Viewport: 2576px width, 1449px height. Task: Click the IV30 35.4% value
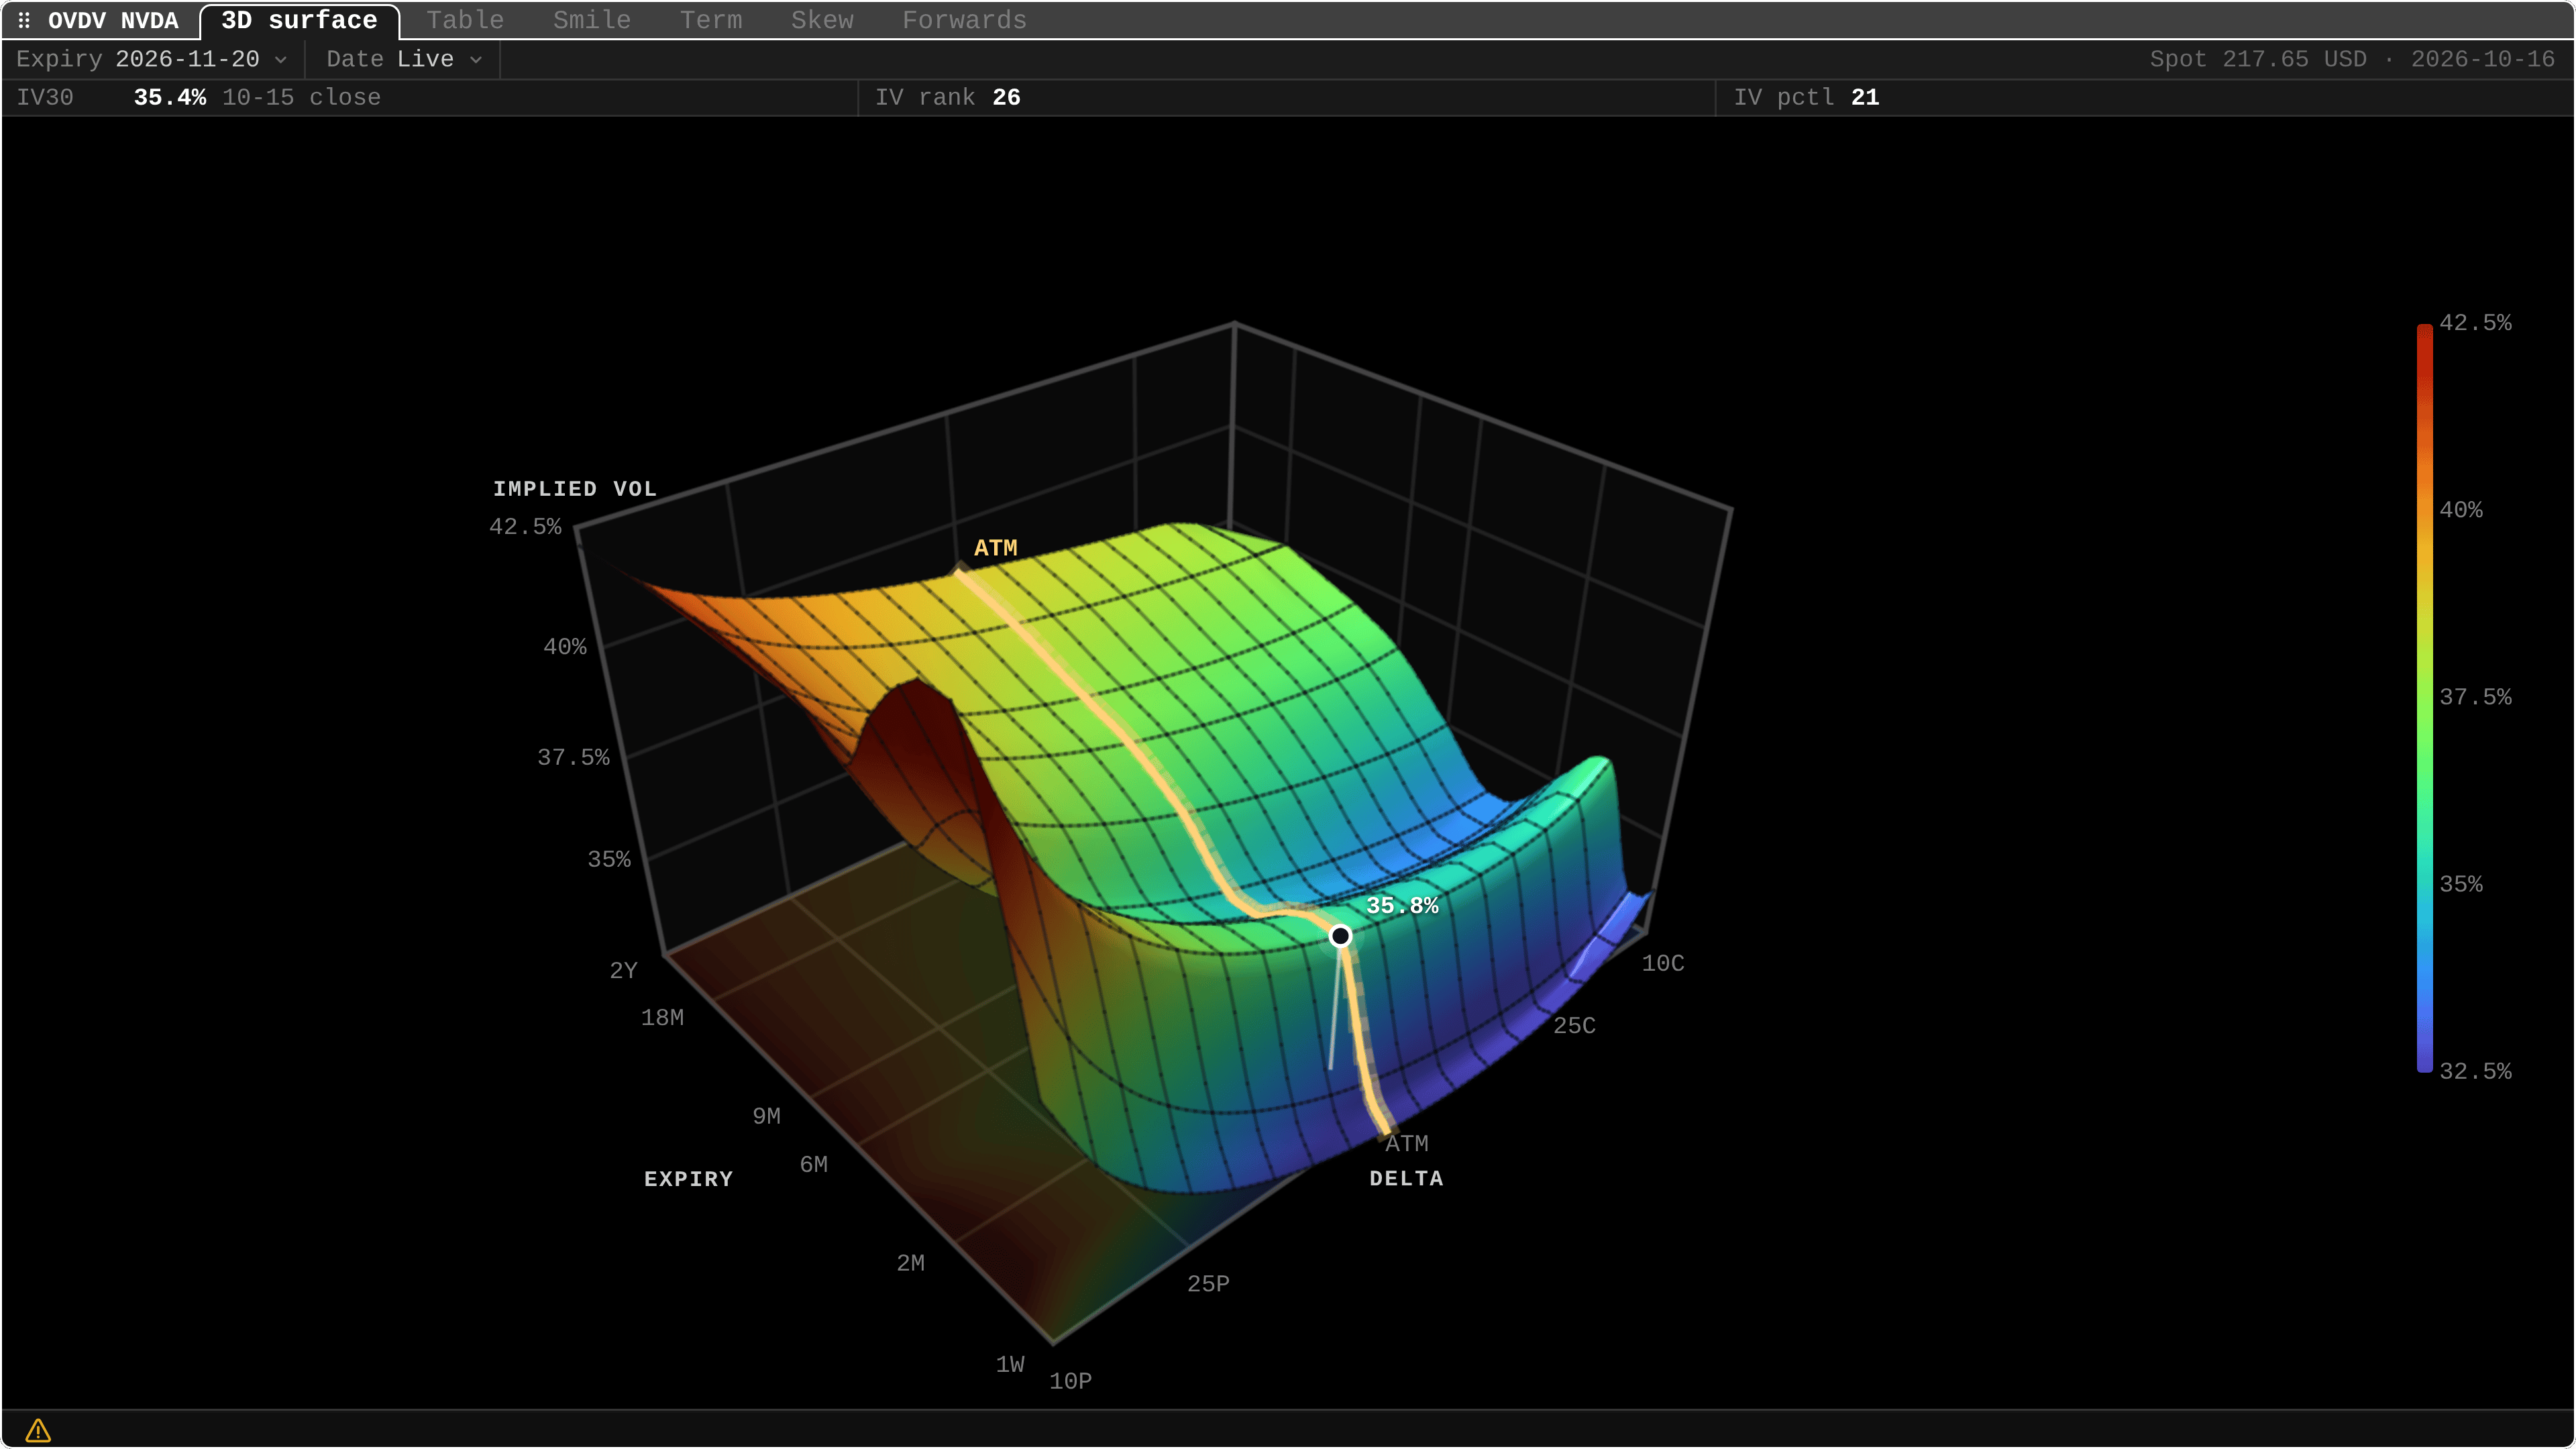169,97
